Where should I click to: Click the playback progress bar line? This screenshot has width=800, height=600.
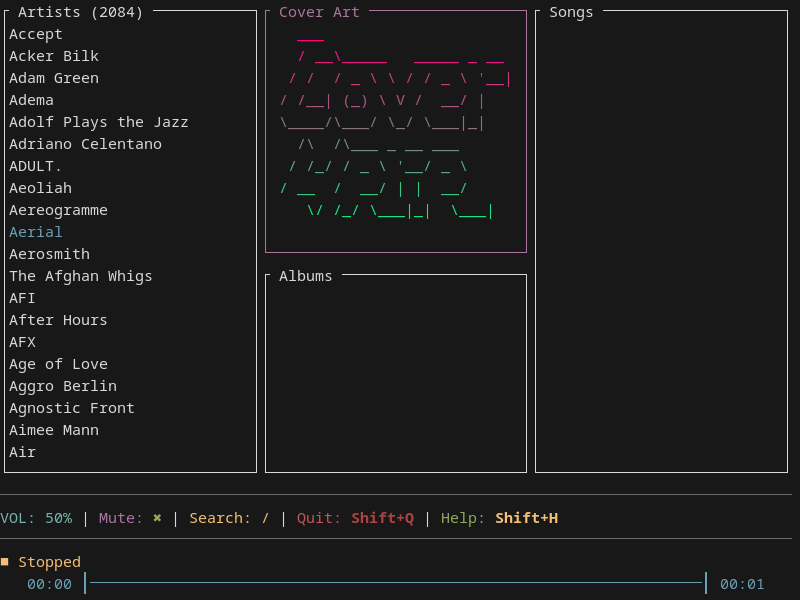[395, 583]
